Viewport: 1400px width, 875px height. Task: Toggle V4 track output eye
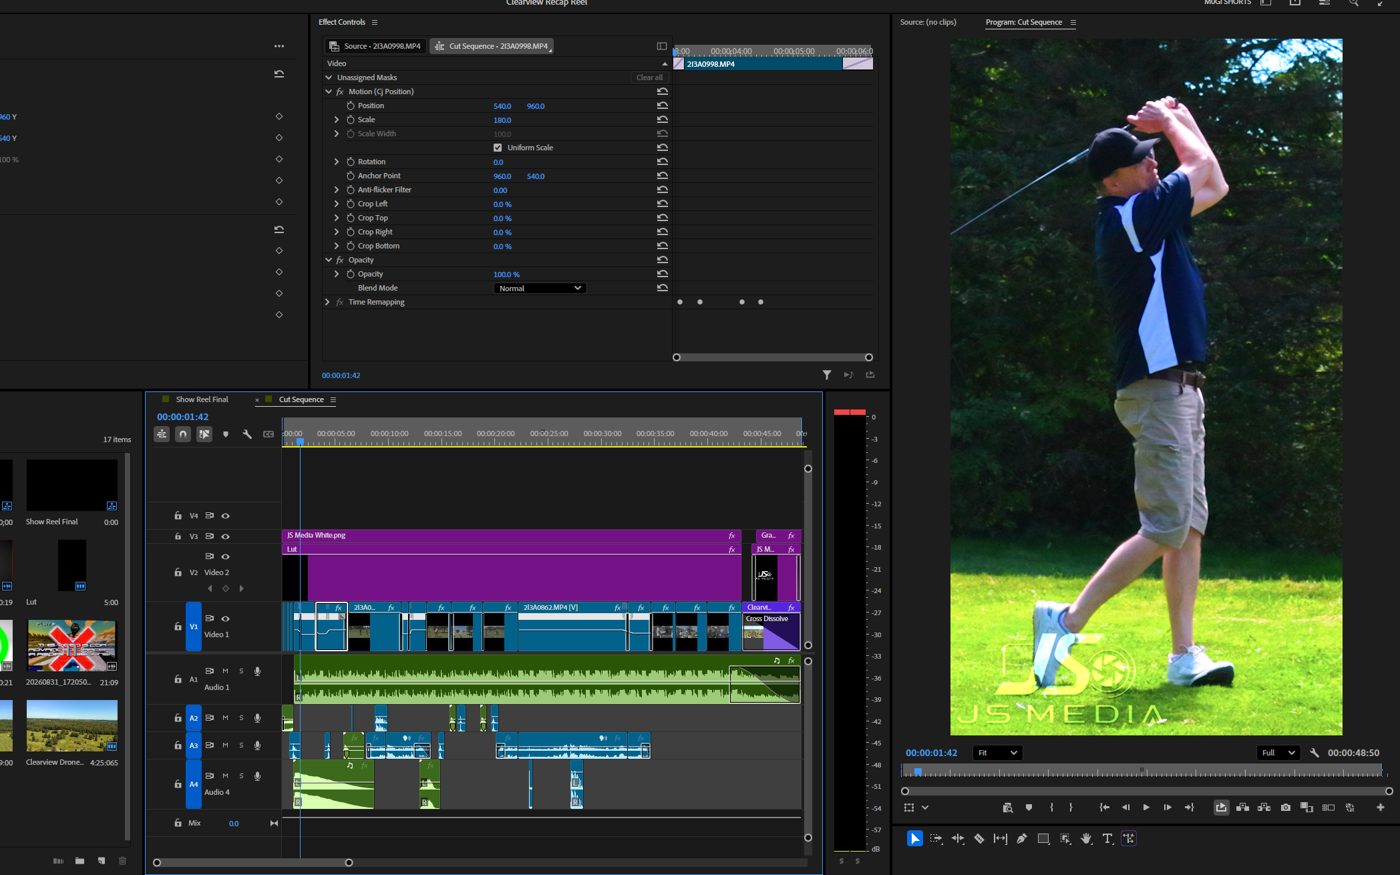click(x=225, y=516)
